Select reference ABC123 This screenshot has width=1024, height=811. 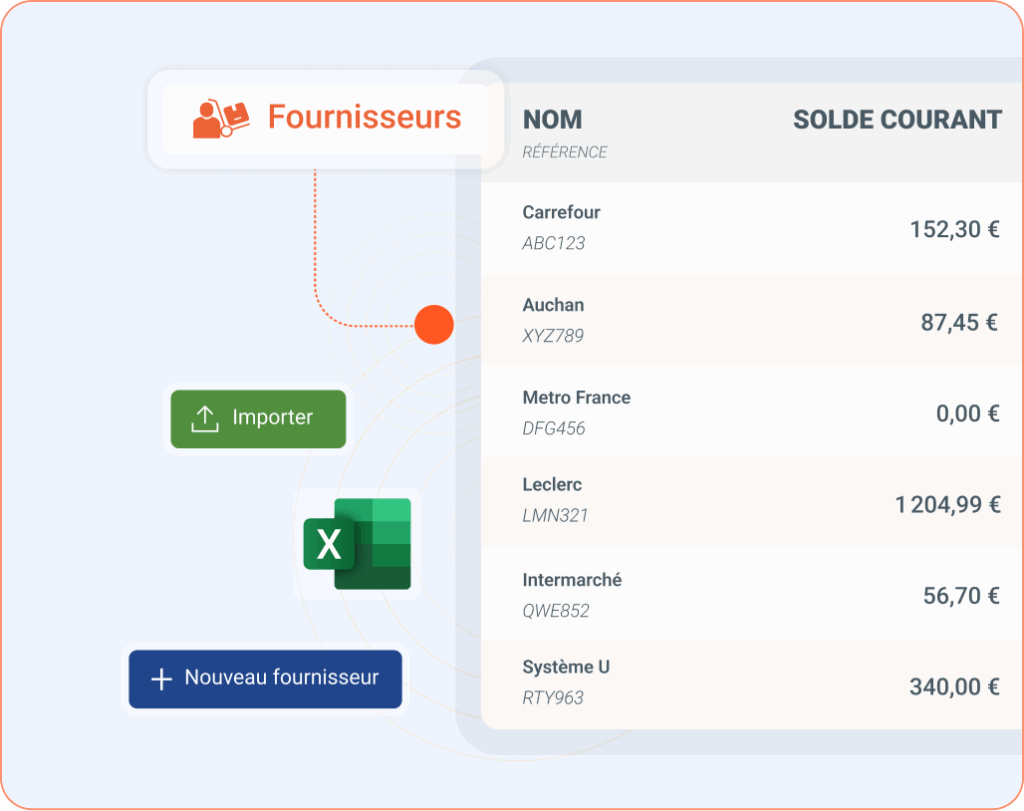(x=554, y=243)
